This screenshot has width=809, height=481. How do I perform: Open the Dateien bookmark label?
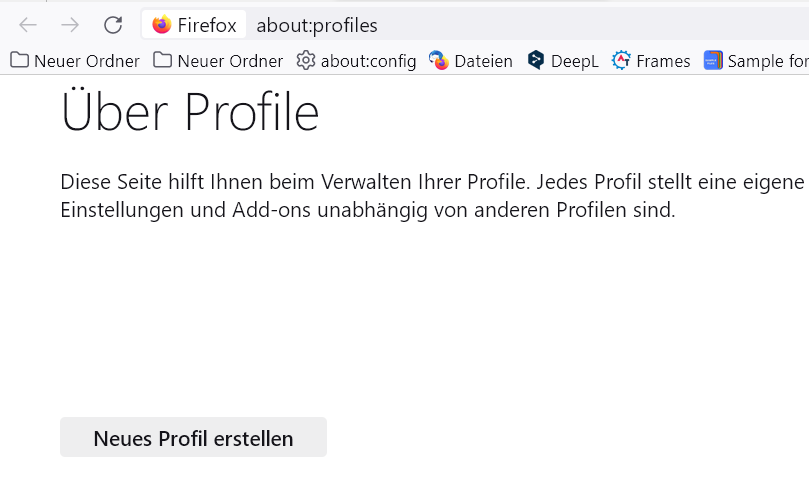coord(483,61)
